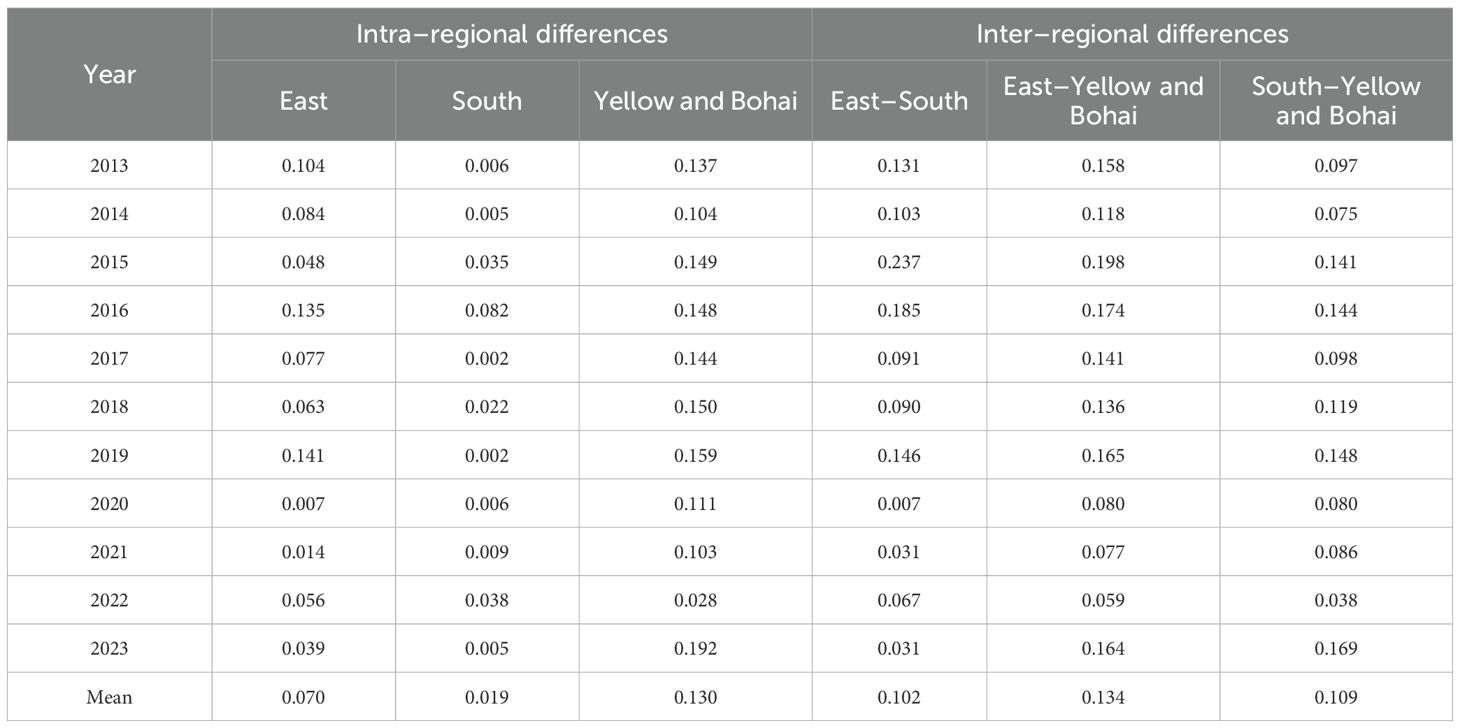Click the 2015 East–South value 0.237
Viewport: 1460px width, 728px height.
click(x=899, y=262)
